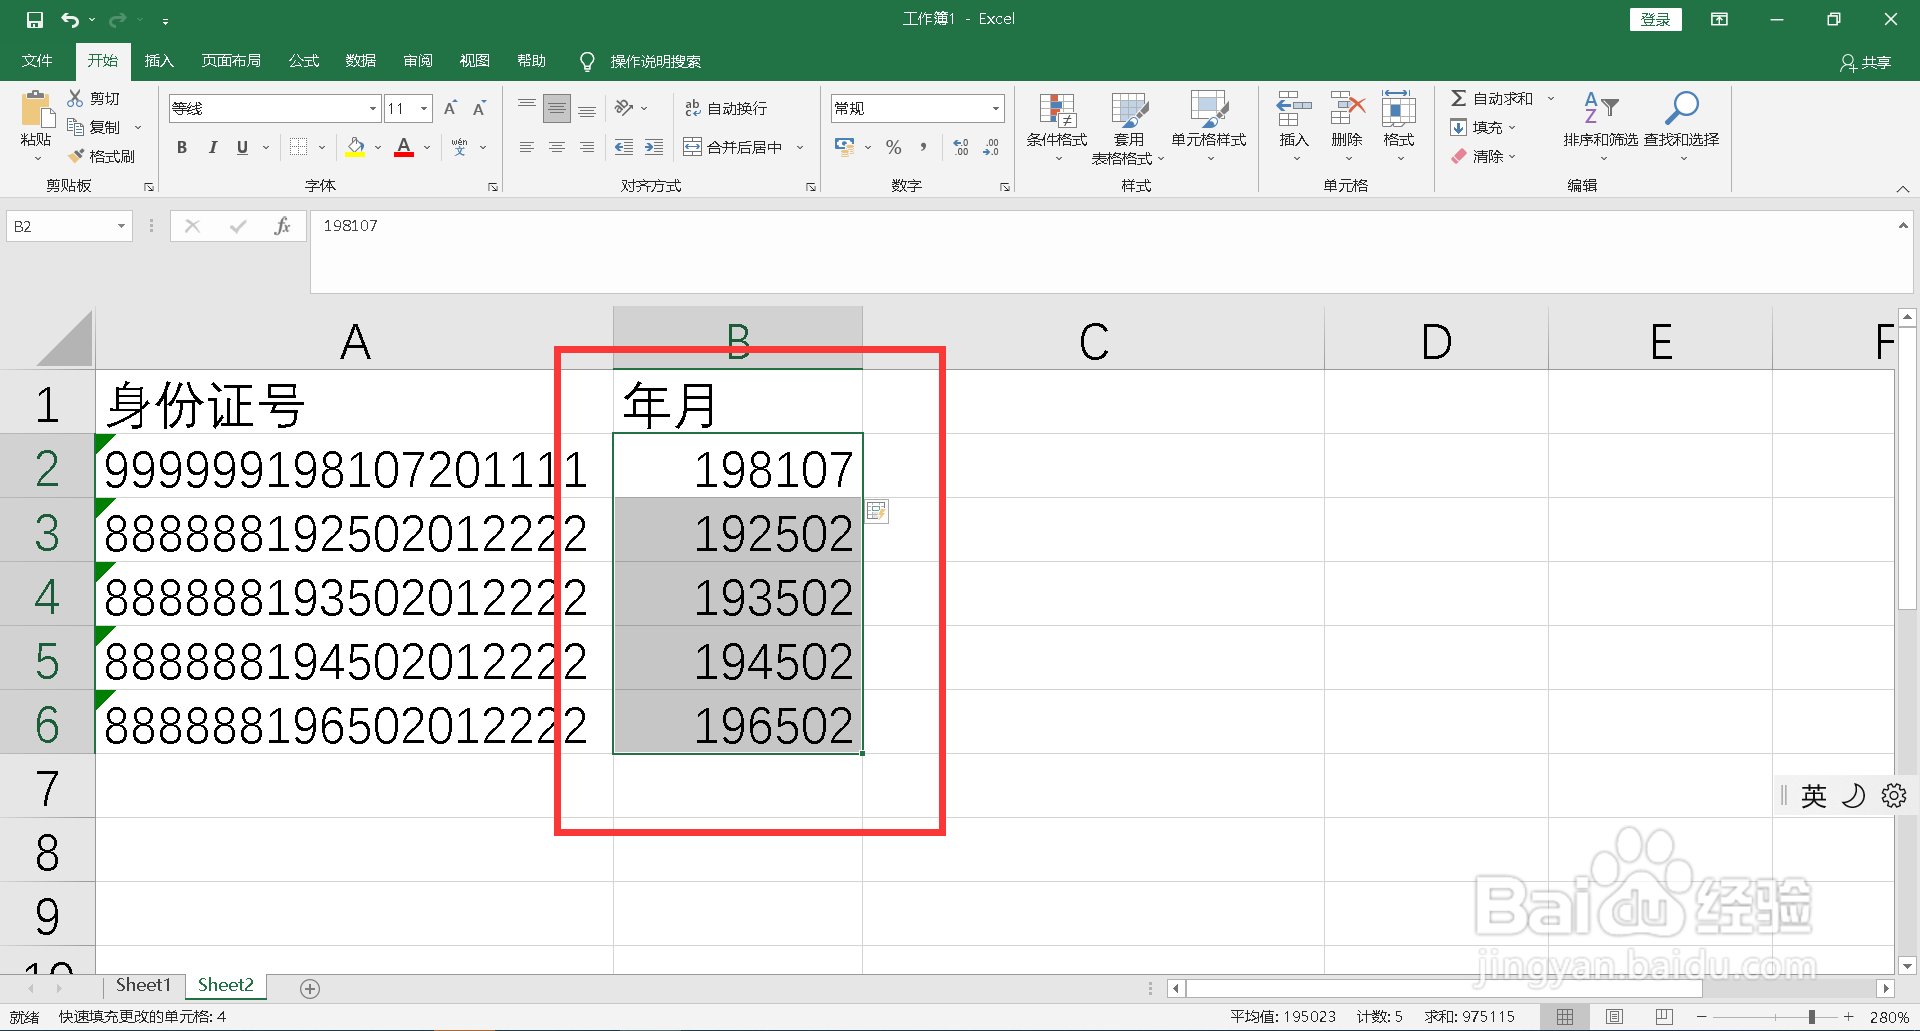
Task: Click Fill (填充) button
Action: (1483, 127)
